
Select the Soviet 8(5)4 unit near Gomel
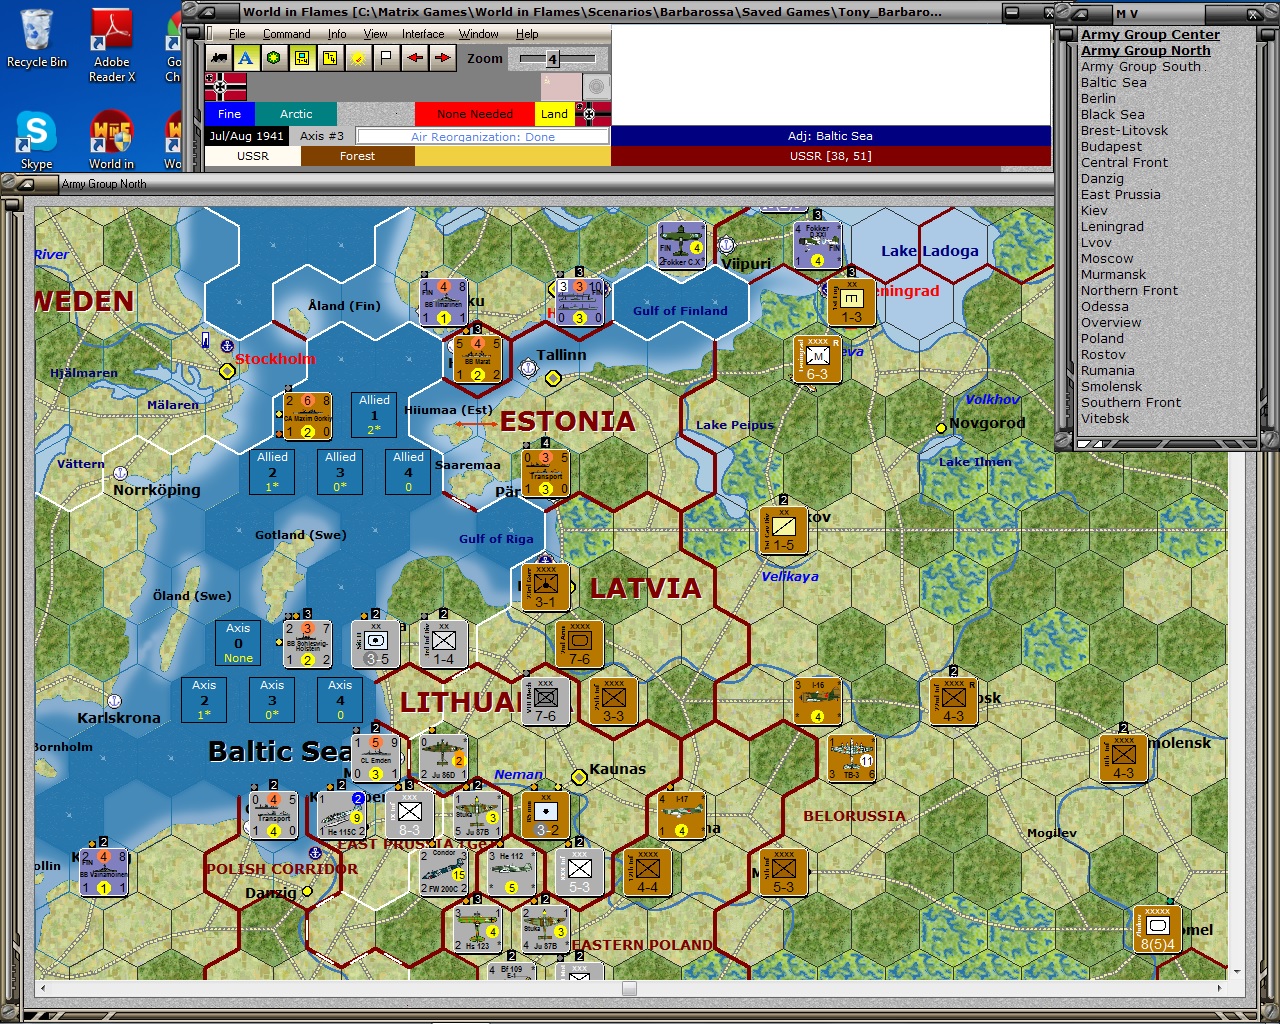(x=1157, y=930)
